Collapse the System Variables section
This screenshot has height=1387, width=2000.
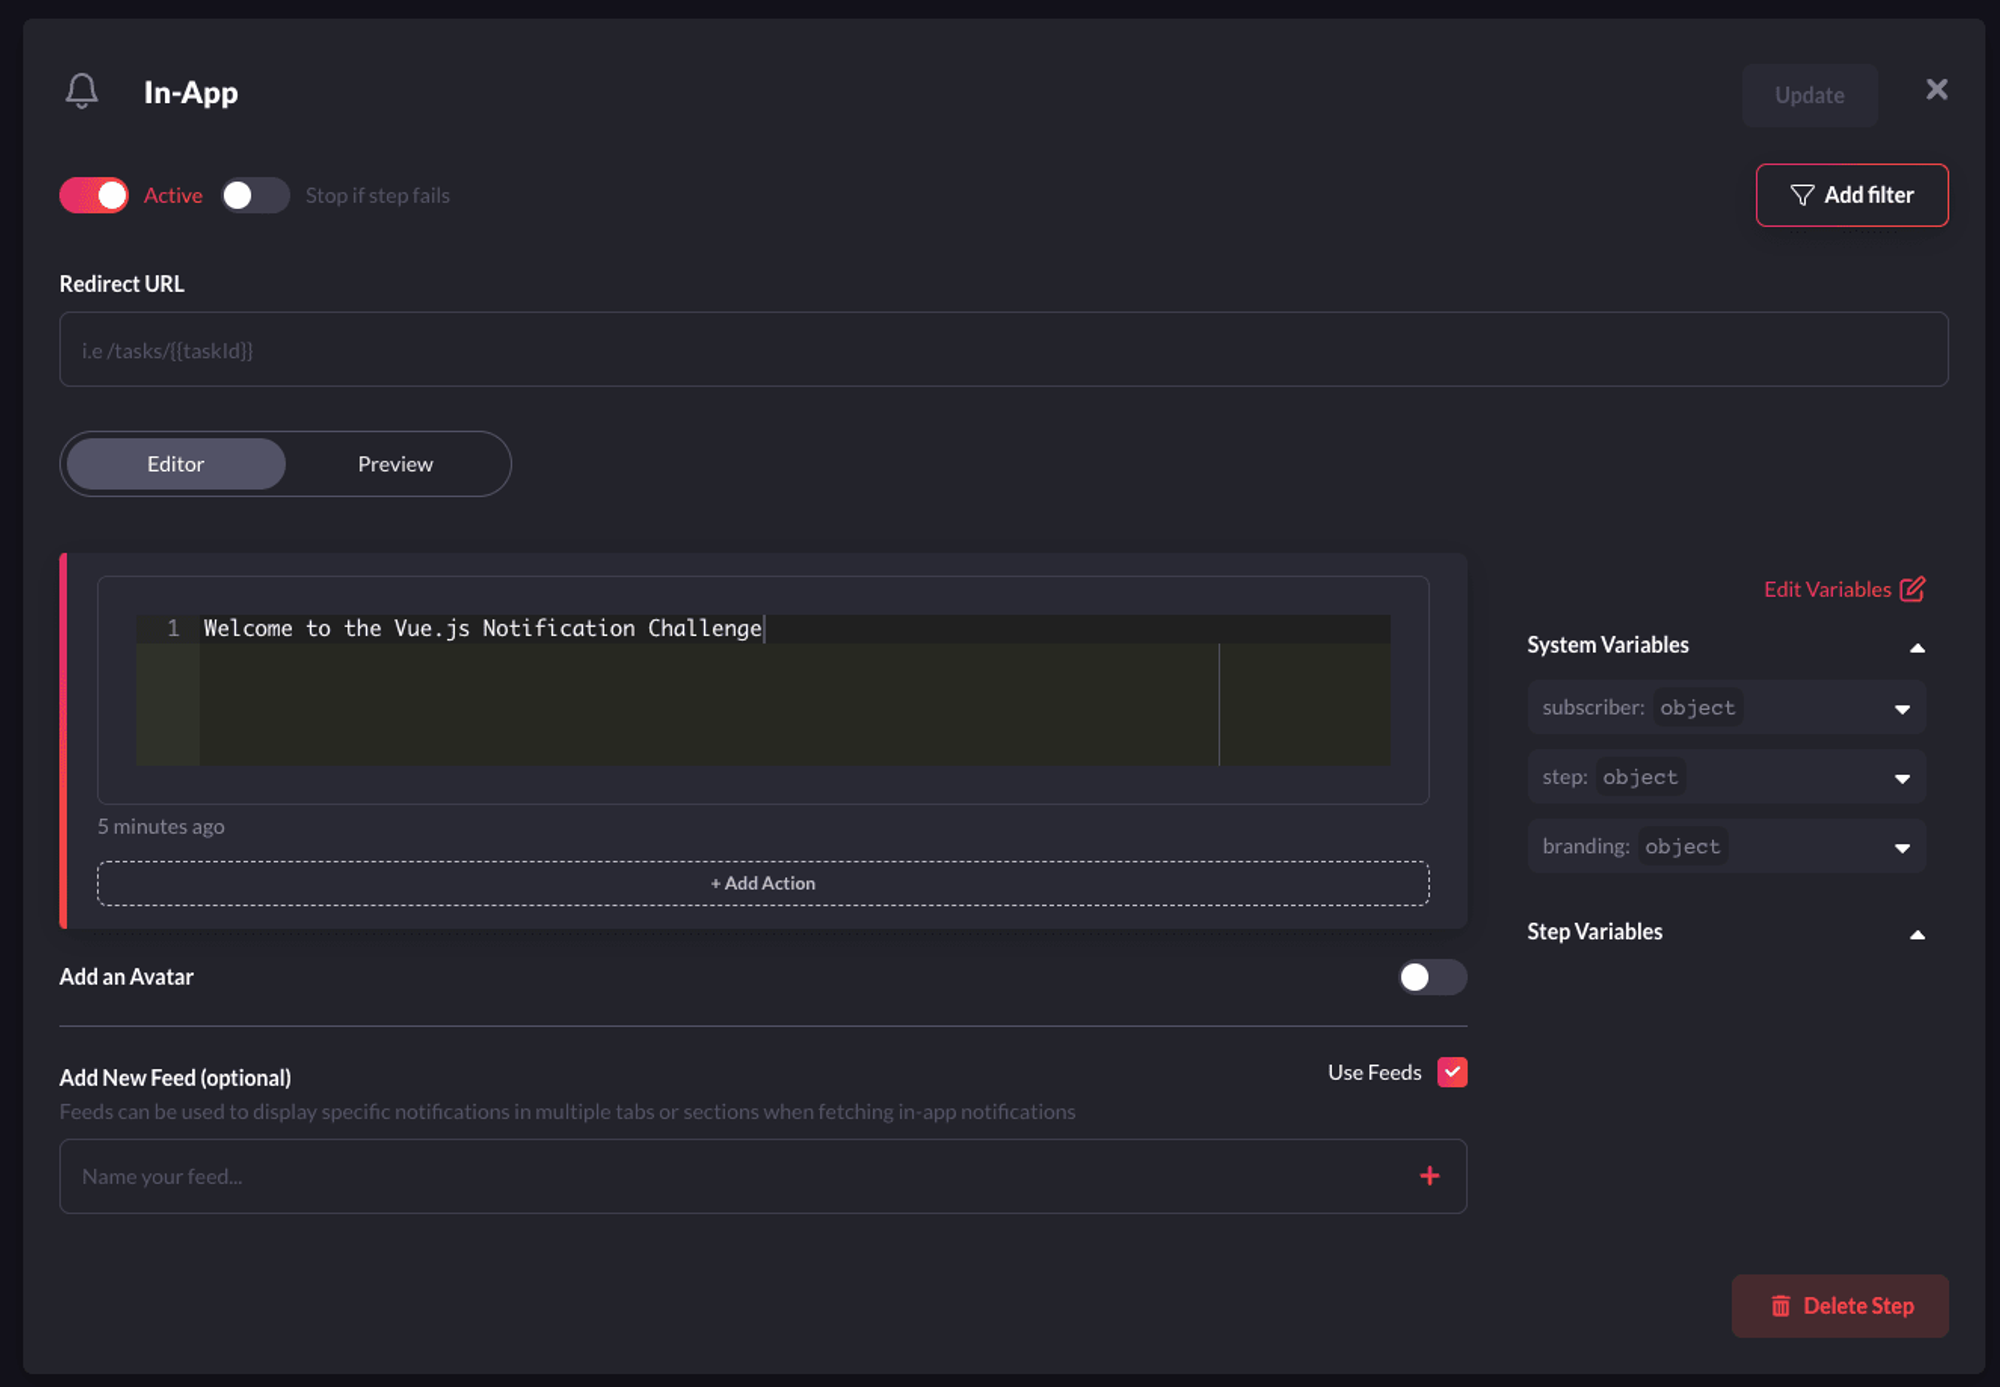(x=1916, y=647)
